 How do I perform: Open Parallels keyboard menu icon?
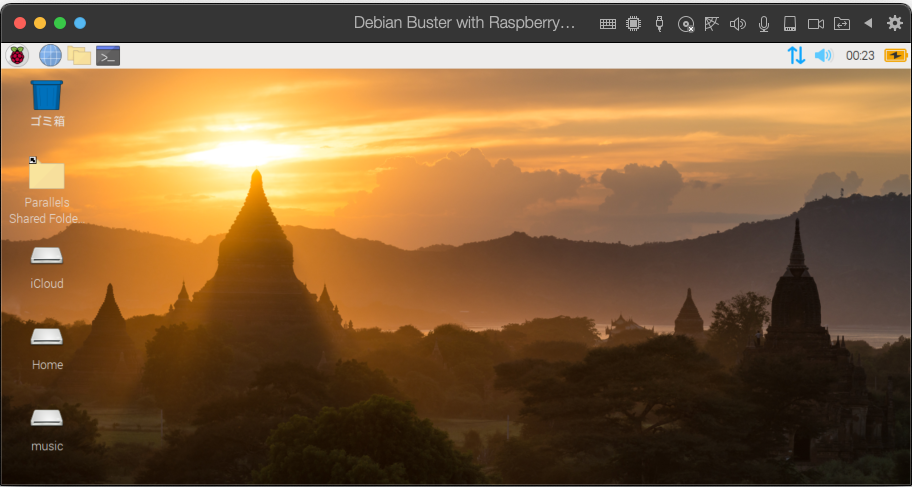608,24
